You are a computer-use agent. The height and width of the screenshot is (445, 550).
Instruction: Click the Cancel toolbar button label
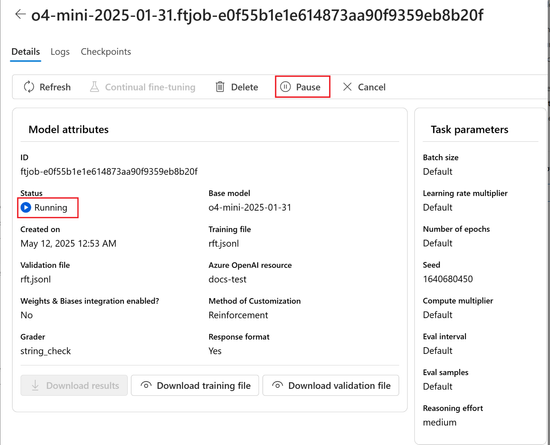pos(371,87)
